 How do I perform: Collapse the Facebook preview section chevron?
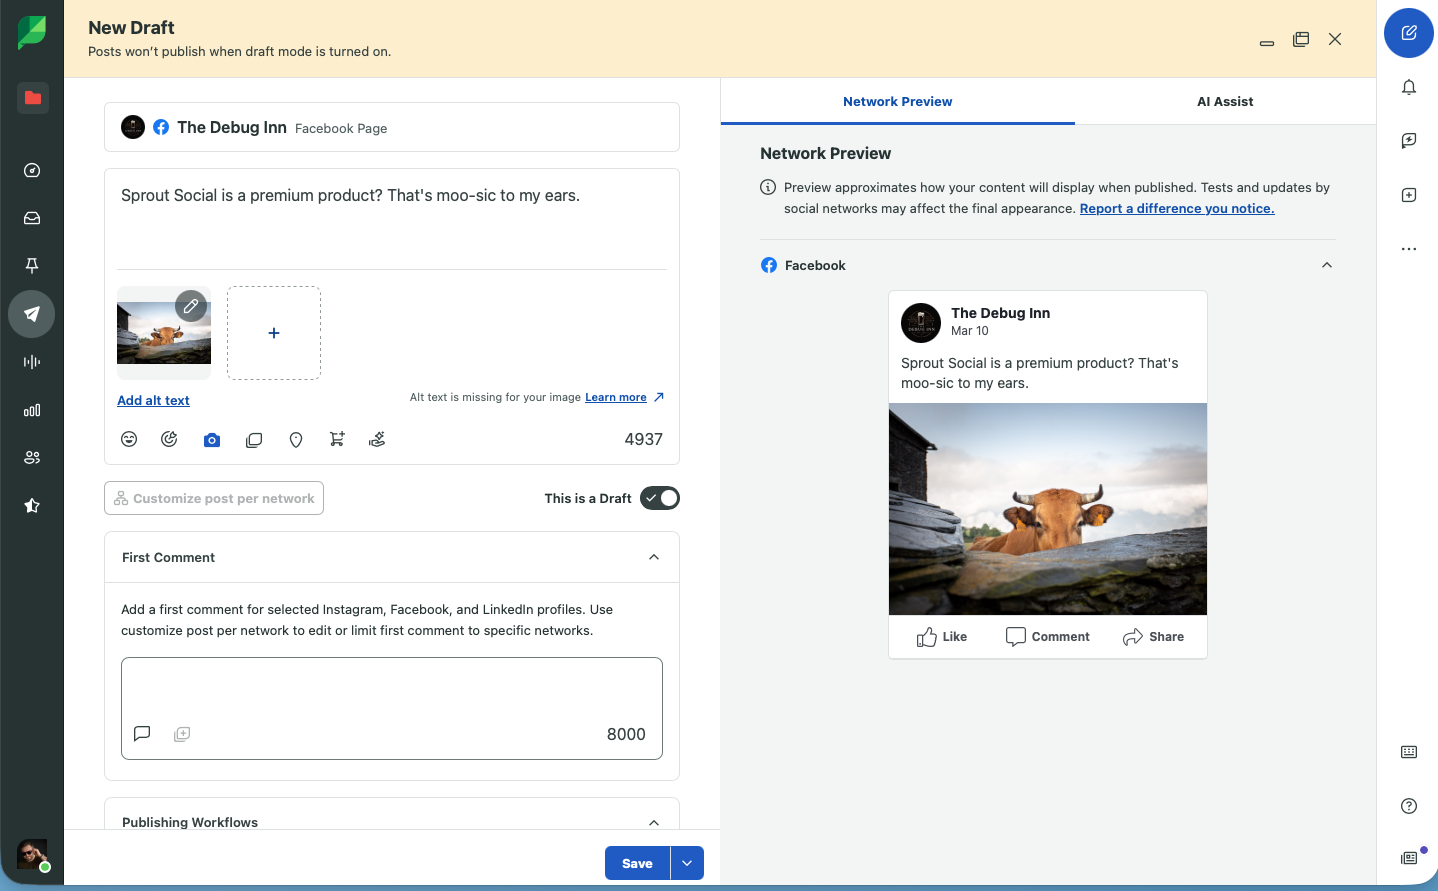tap(1327, 265)
